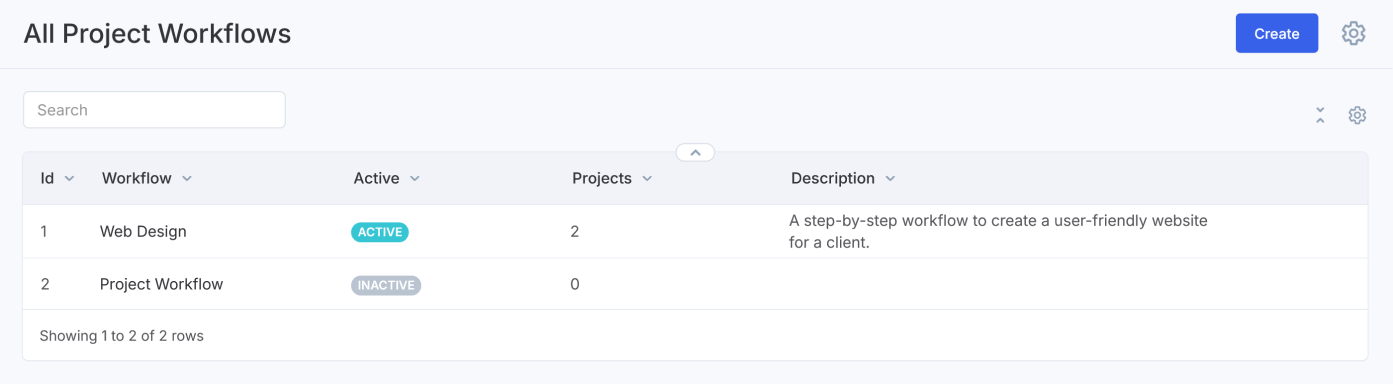
Task: Click the Description column header label
Action: click(833, 178)
